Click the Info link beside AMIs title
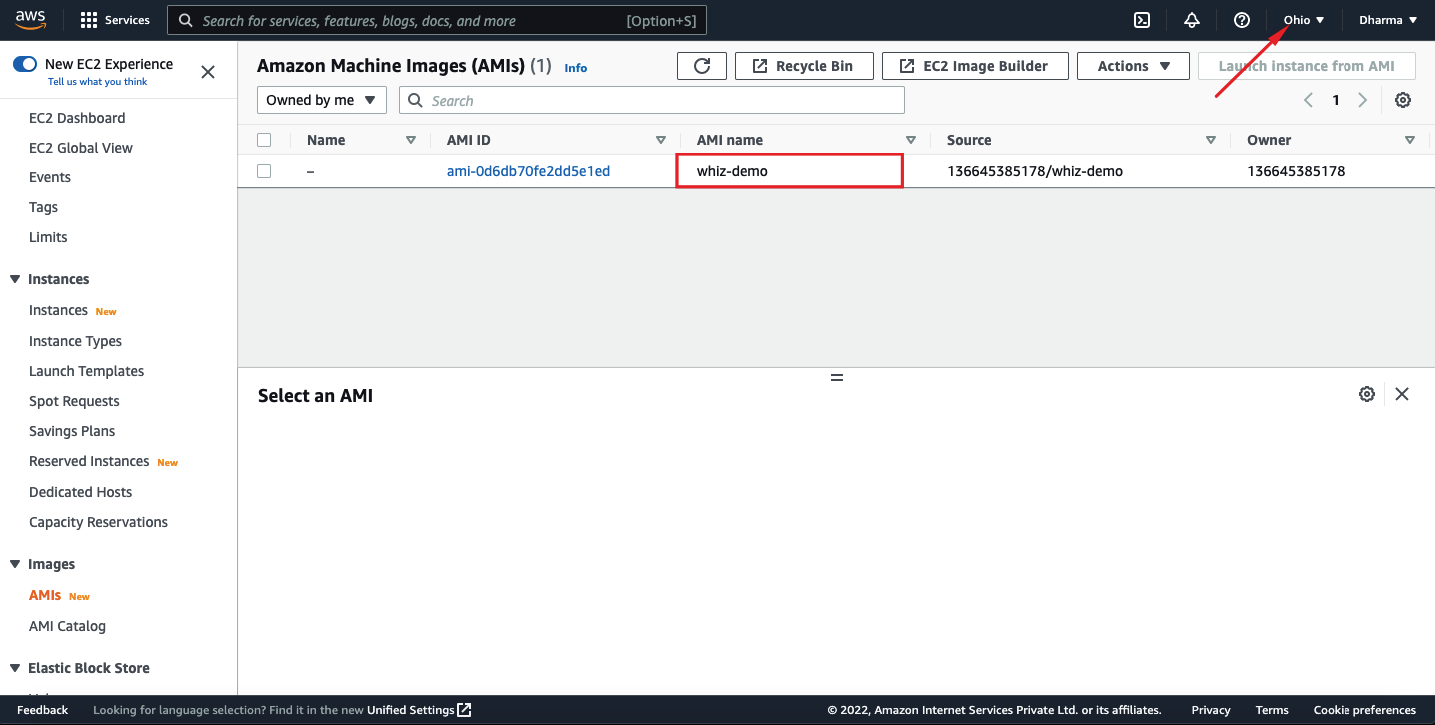Image resolution: width=1435 pixels, height=725 pixels. tap(575, 68)
